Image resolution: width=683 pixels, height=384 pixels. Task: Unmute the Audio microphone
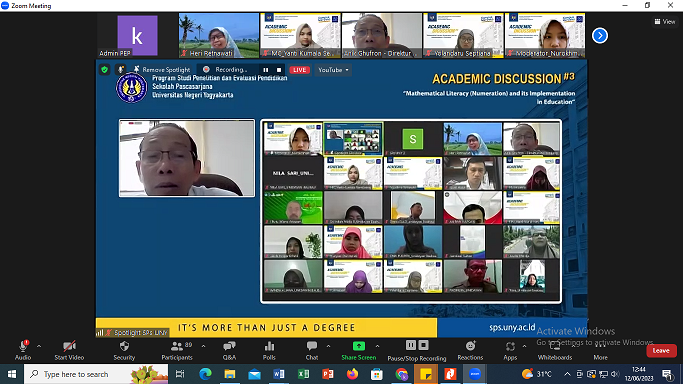[x=23, y=350]
